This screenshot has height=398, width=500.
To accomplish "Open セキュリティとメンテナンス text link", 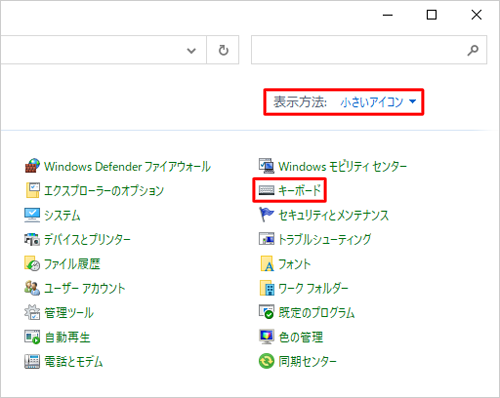I will pos(334,215).
